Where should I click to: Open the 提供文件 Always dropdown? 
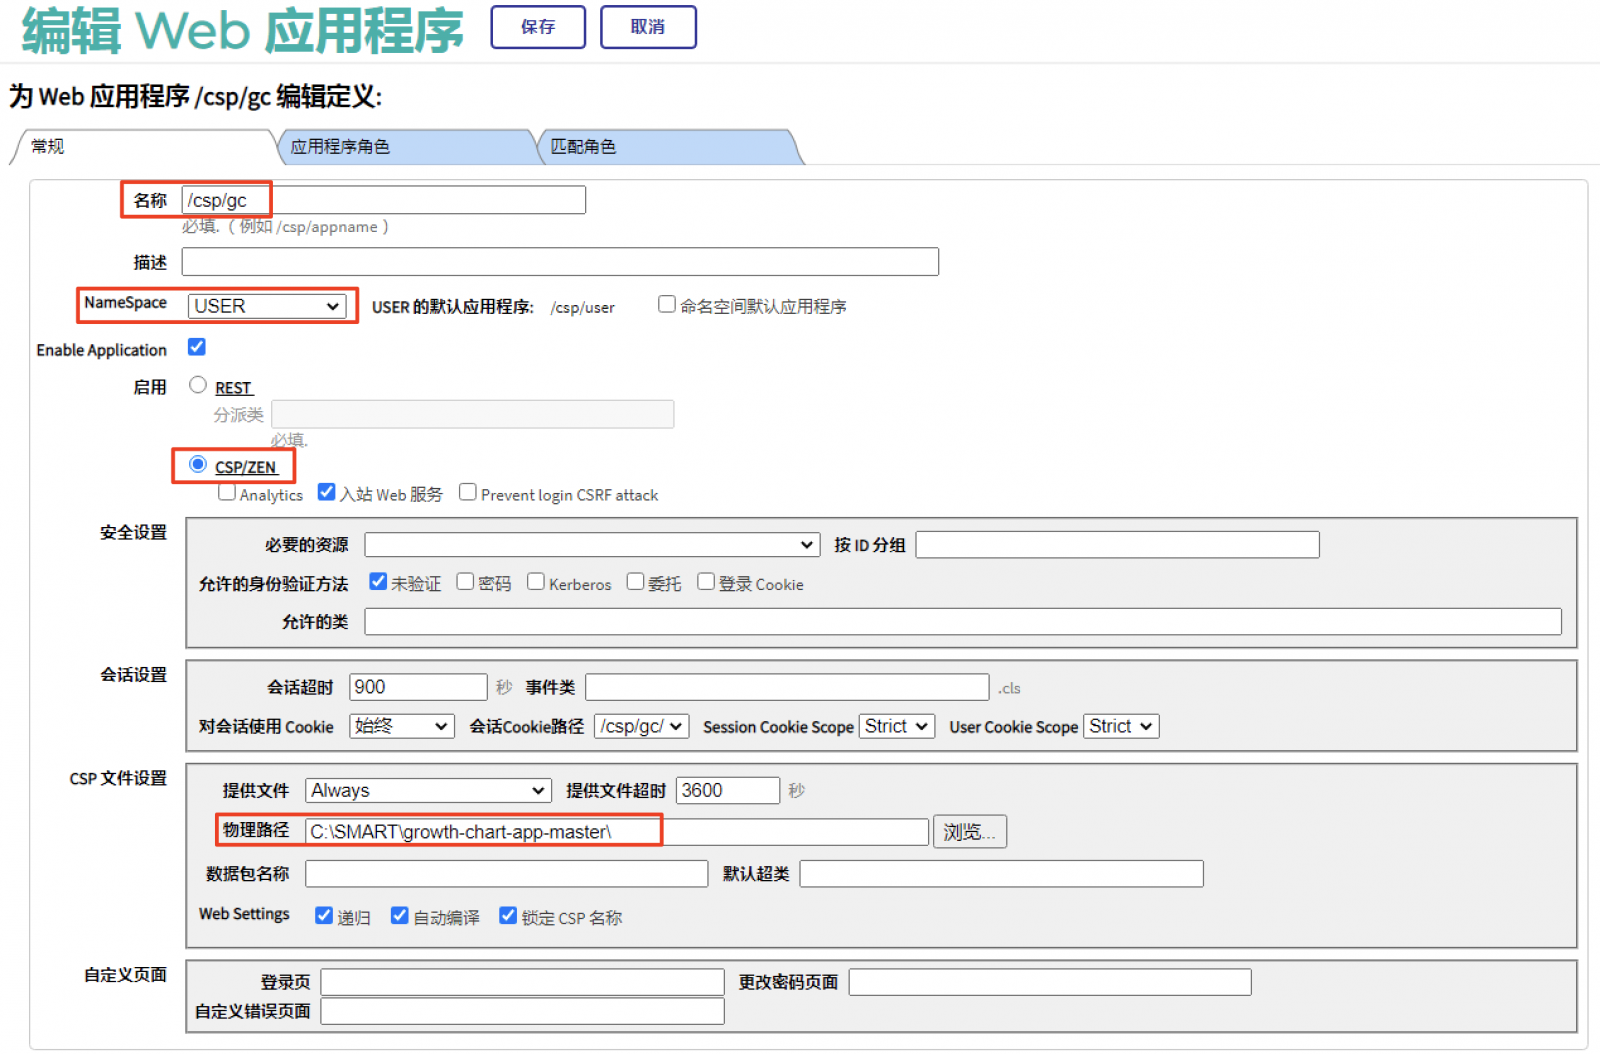[427, 790]
